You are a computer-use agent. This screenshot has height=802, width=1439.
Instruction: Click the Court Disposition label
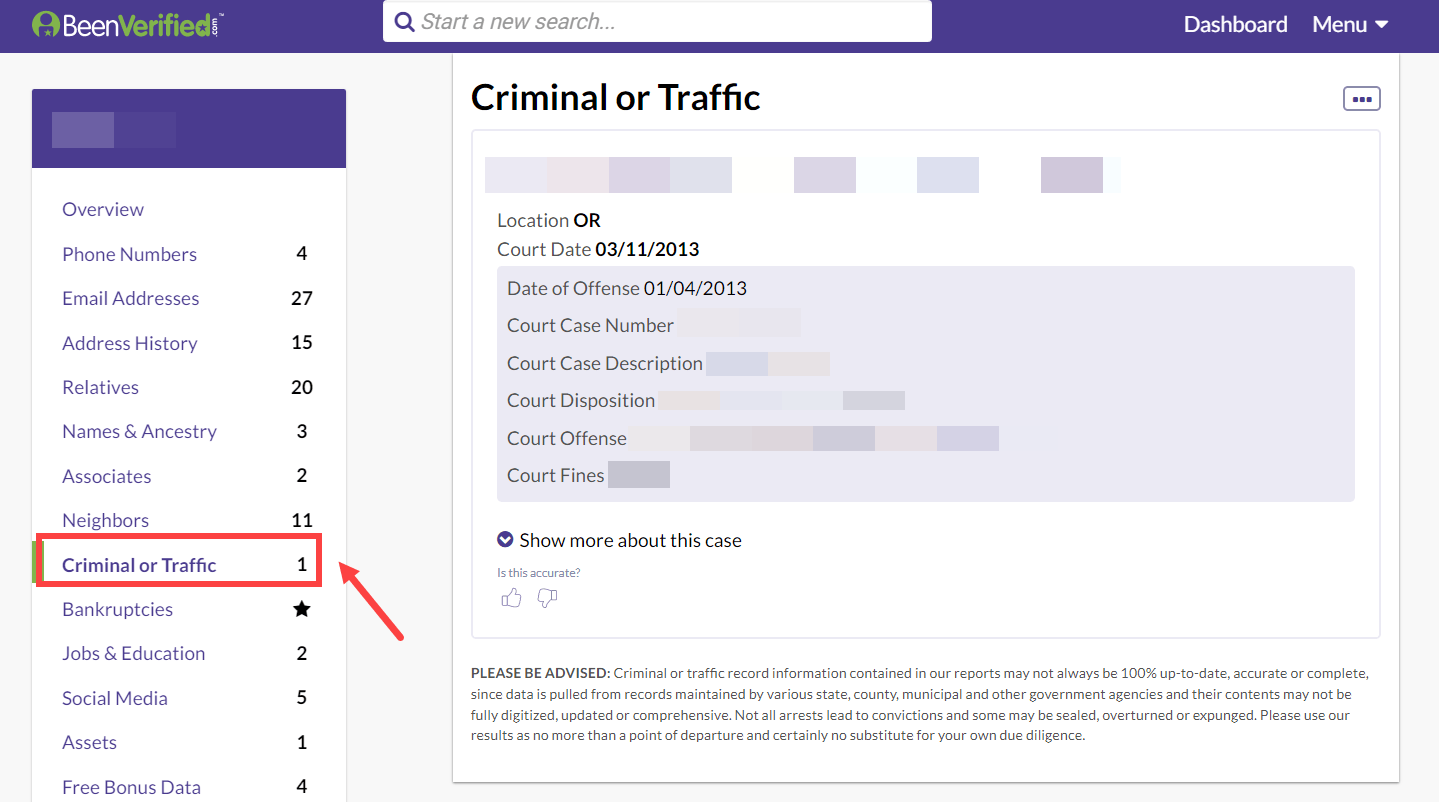click(581, 400)
